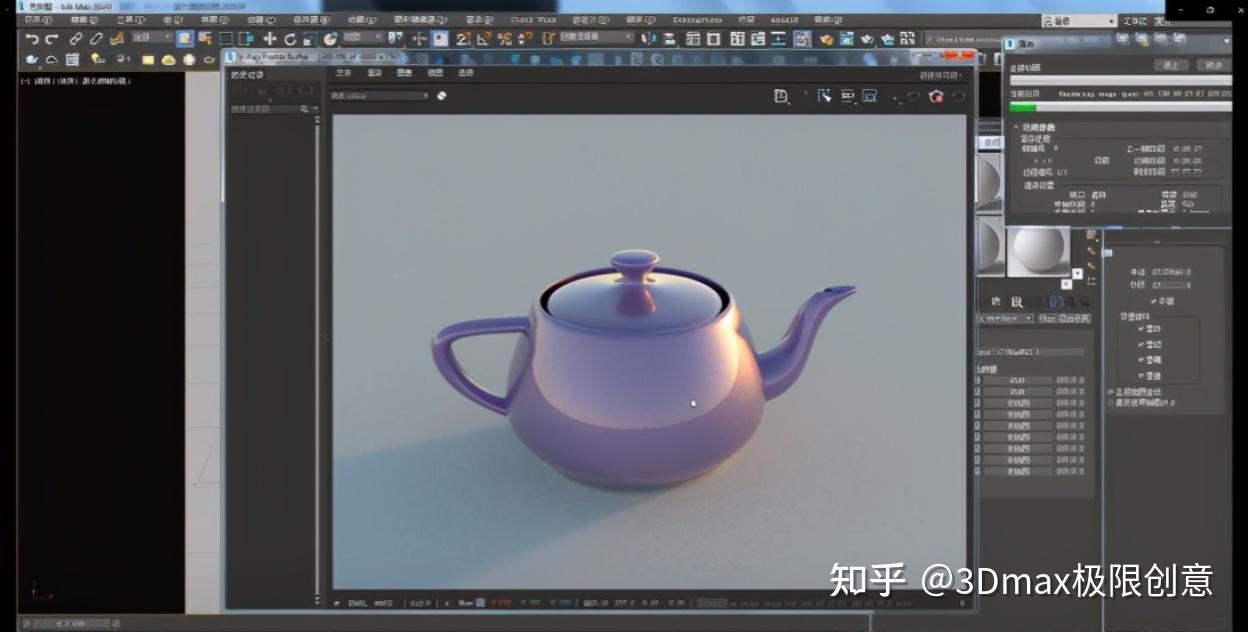
Task: Open the save image icon in frame buffer
Action: tap(780, 96)
